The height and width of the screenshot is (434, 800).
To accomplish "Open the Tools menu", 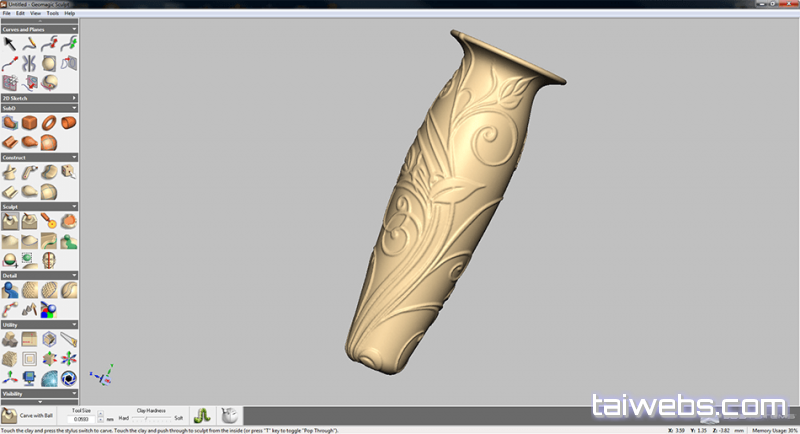I will (x=50, y=13).
